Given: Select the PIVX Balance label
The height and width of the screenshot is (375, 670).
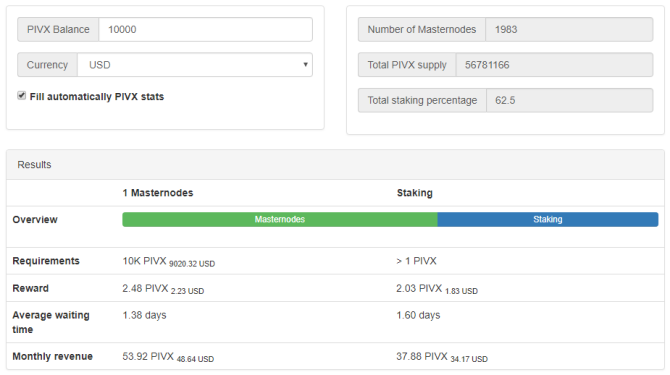Looking at the screenshot, I should [x=58, y=29].
